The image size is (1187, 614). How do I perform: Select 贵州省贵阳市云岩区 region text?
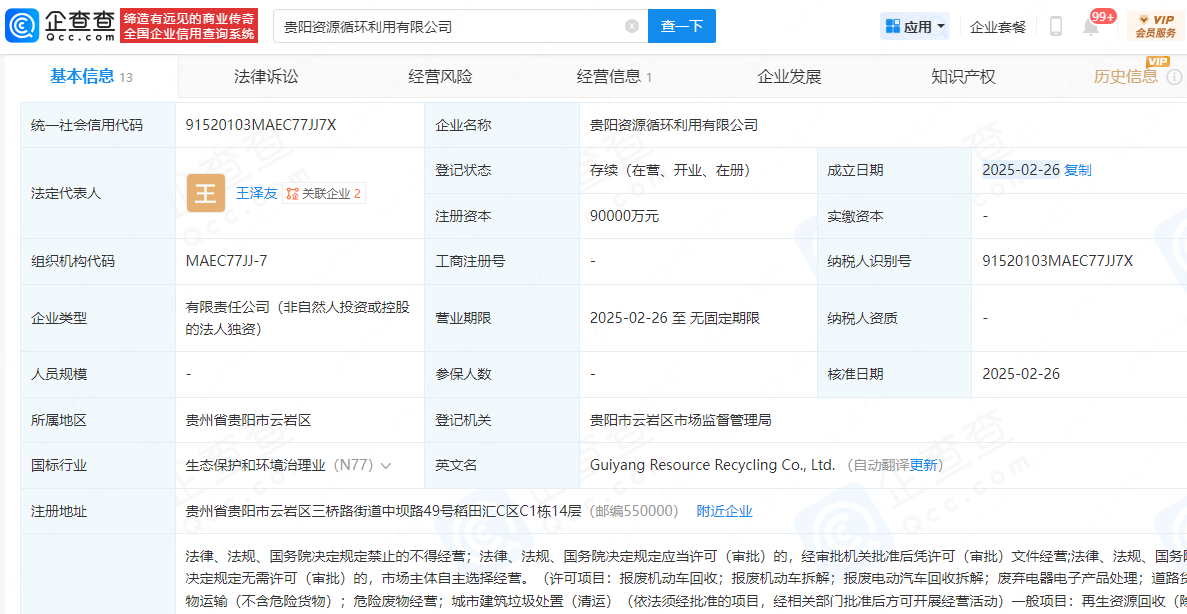tap(248, 419)
